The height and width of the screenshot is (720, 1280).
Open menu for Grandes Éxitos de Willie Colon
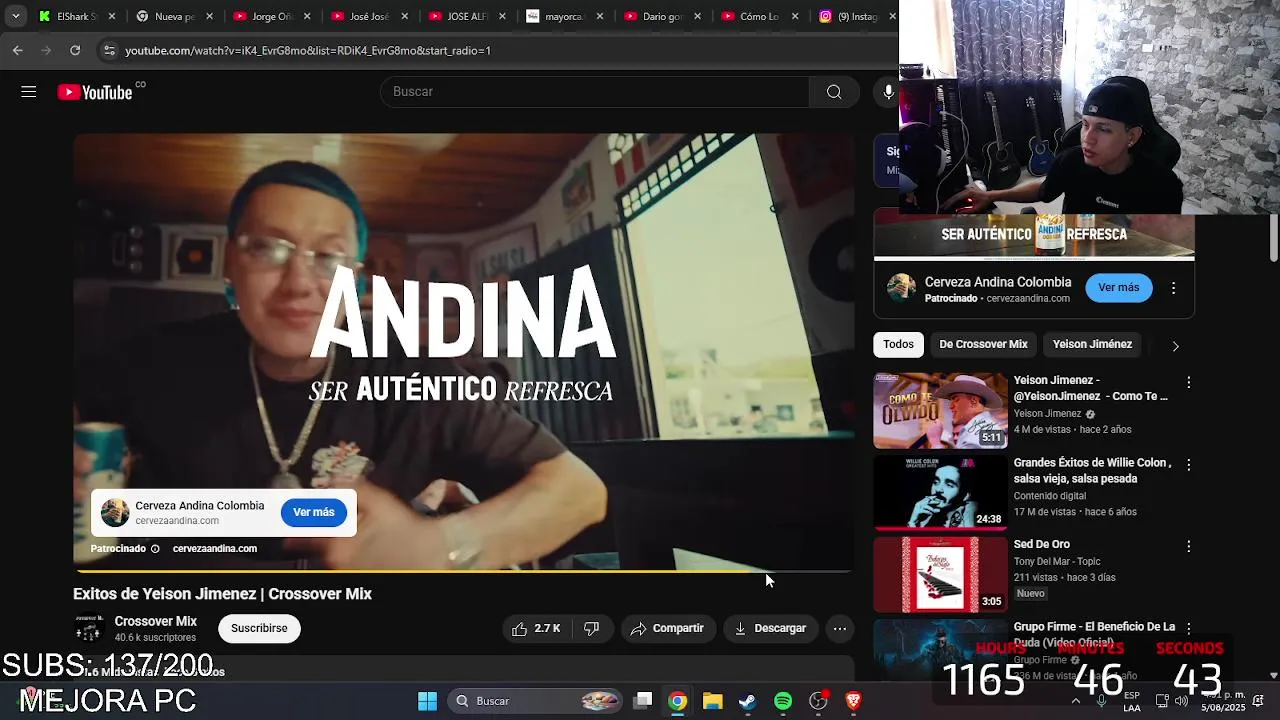(1189, 464)
